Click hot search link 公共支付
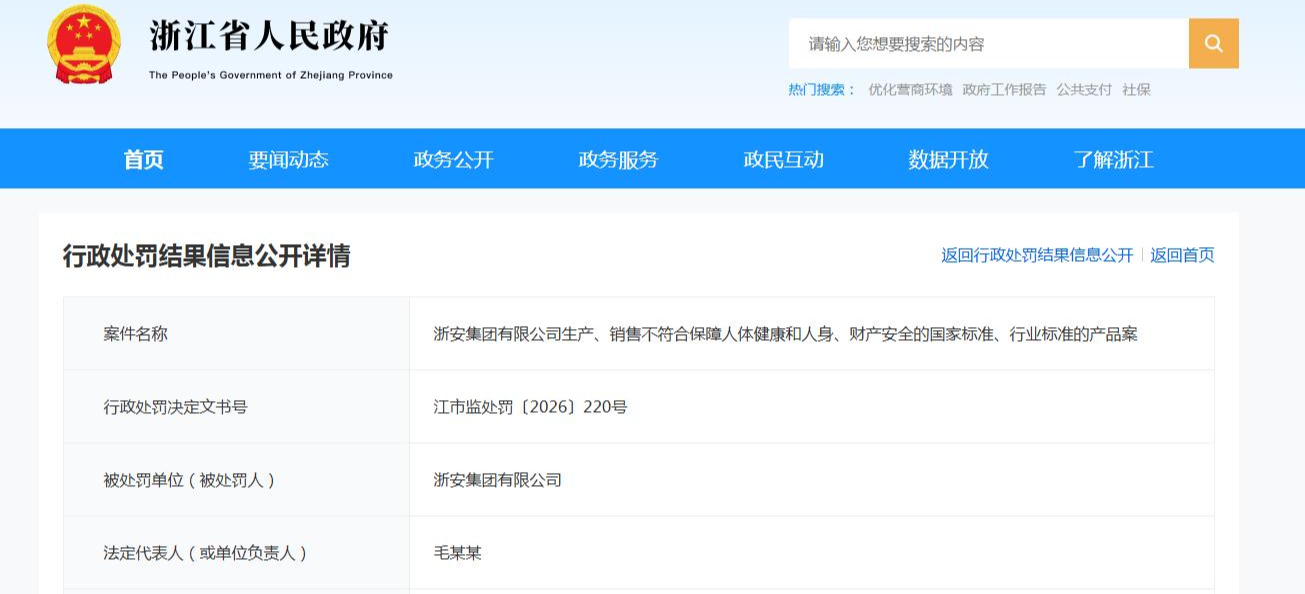This screenshot has height=594, width=1305. pyautogui.click(x=1084, y=89)
